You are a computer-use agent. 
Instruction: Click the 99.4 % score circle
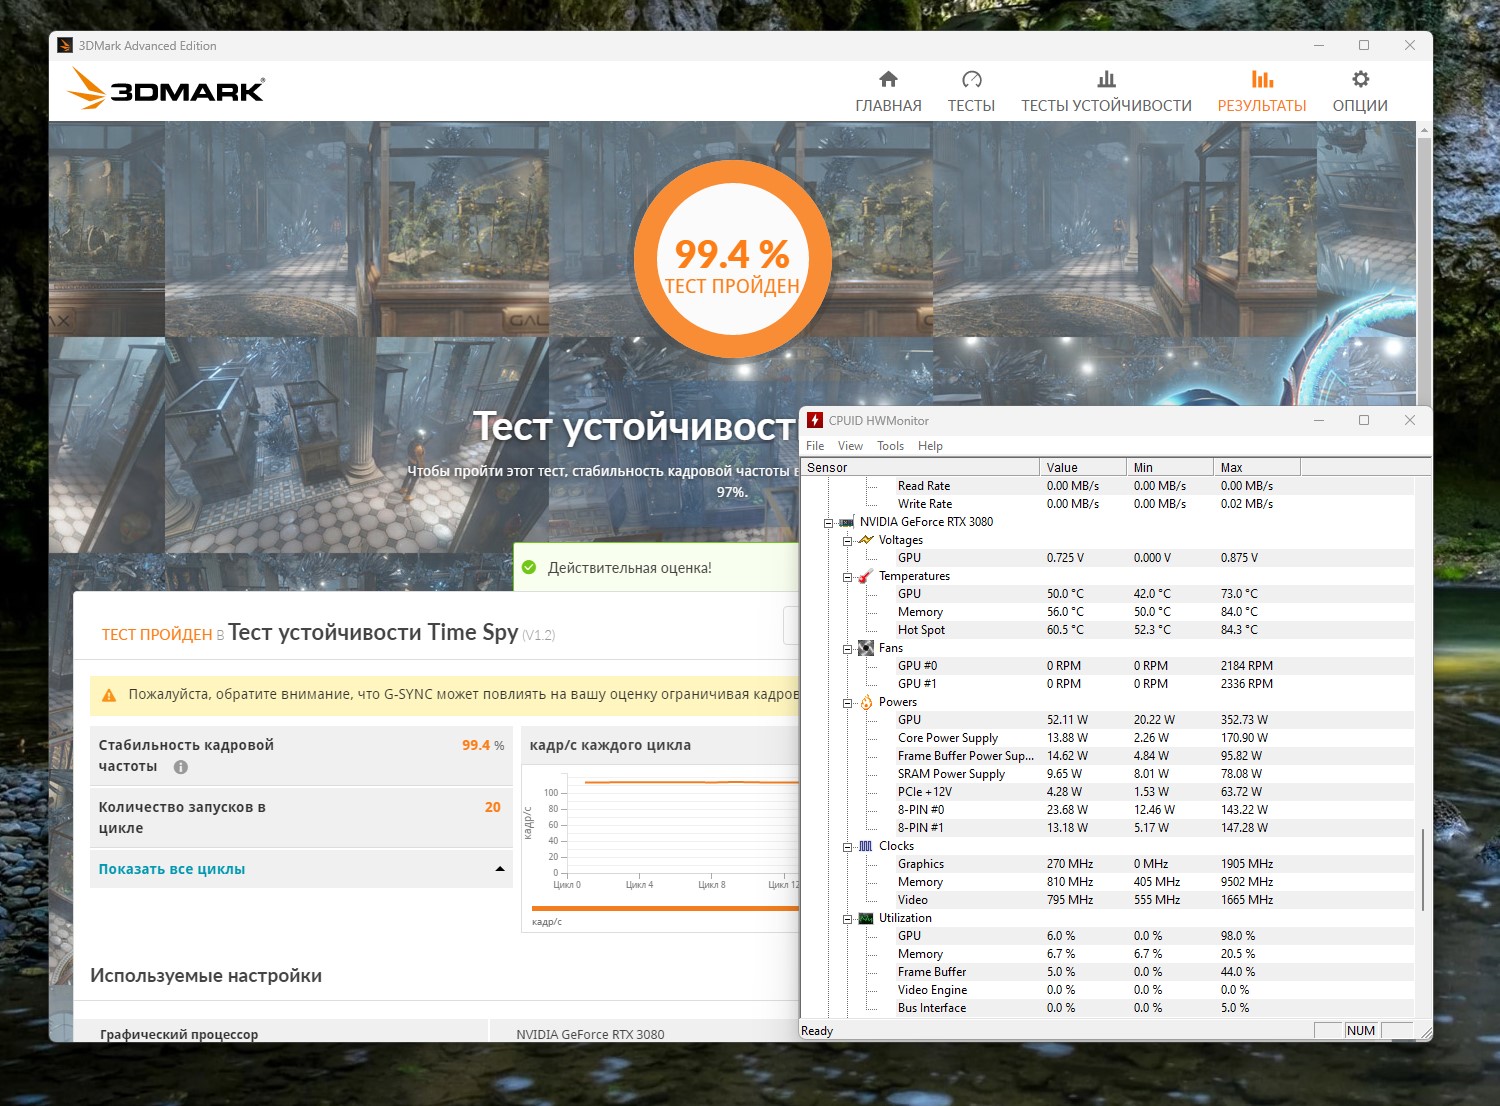733,258
